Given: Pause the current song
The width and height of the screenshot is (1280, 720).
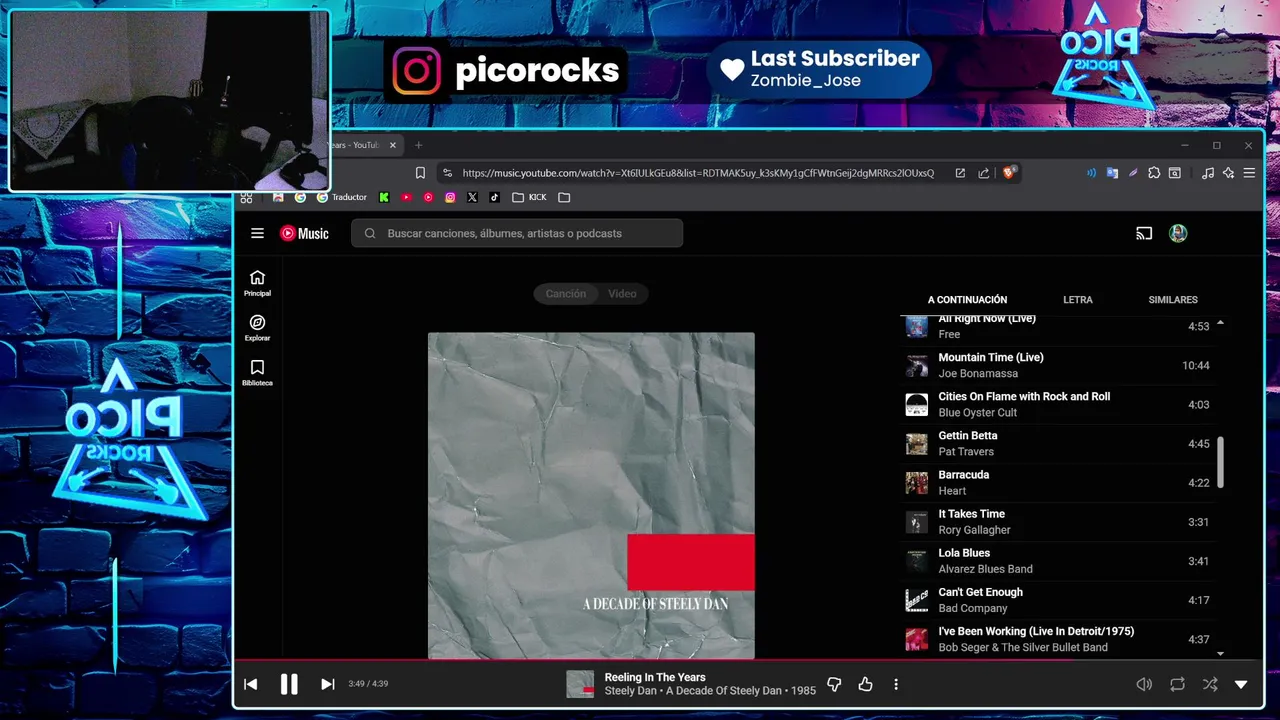Looking at the screenshot, I should pyautogui.click(x=289, y=684).
